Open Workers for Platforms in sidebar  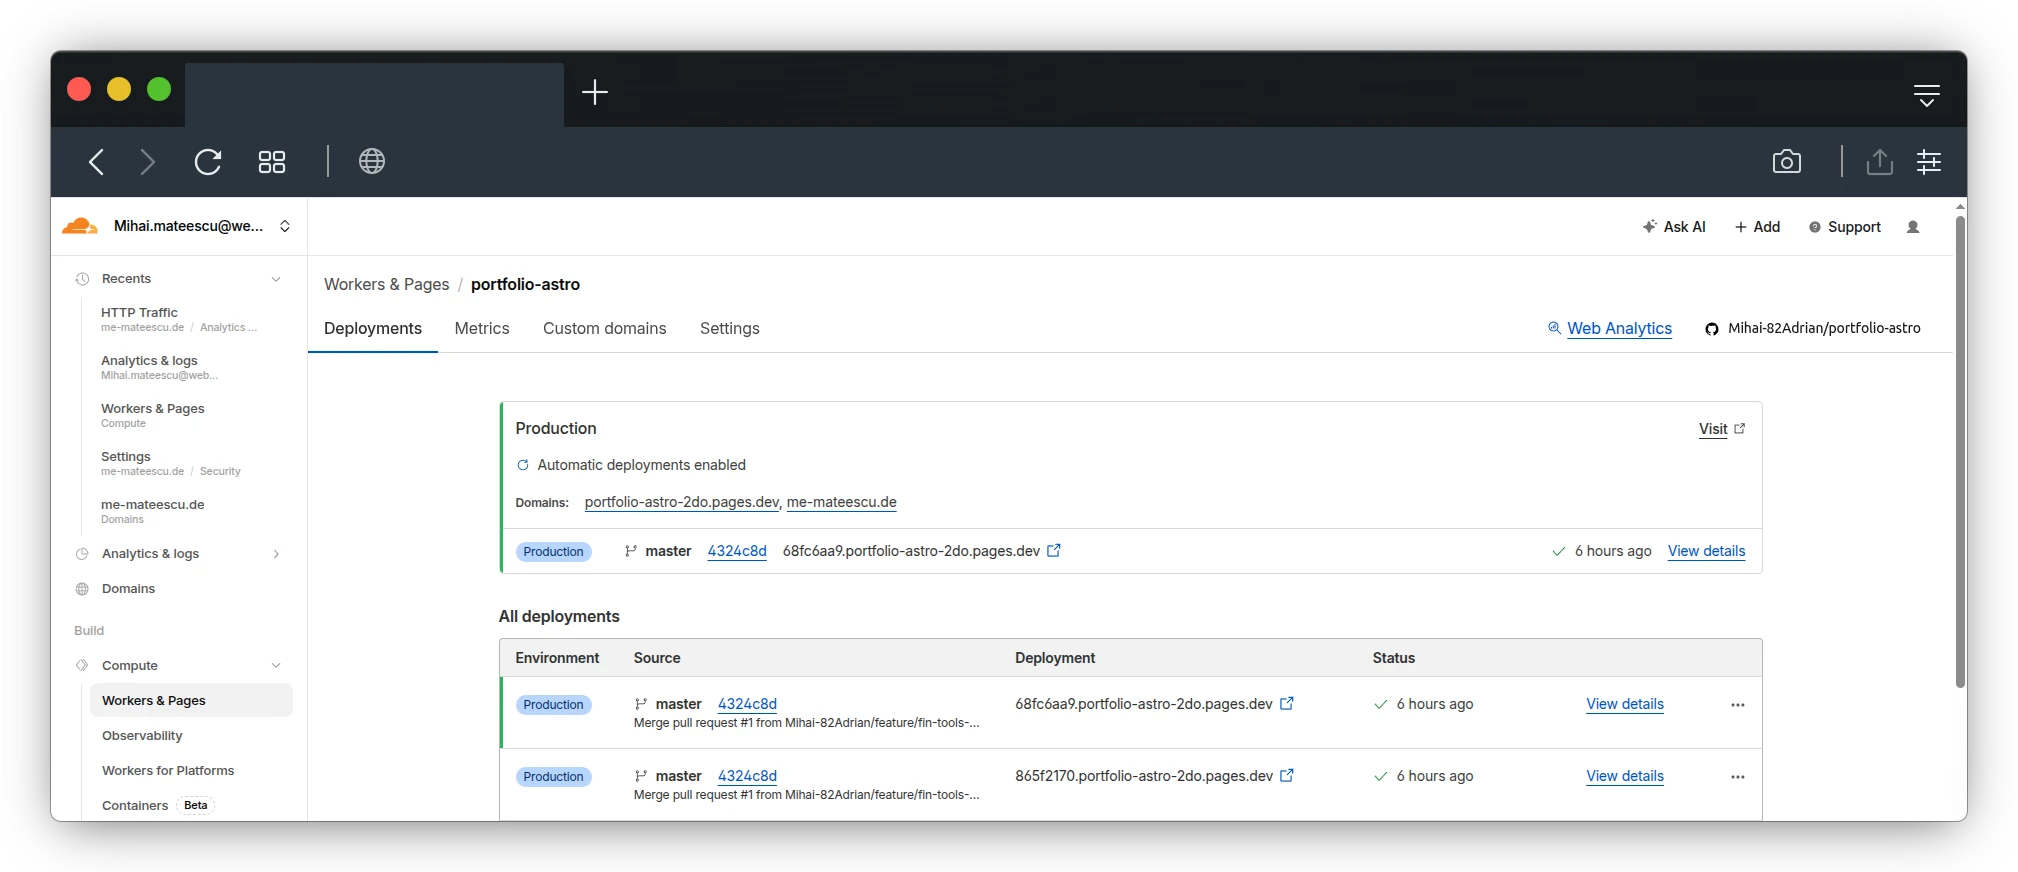(x=168, y=771)
